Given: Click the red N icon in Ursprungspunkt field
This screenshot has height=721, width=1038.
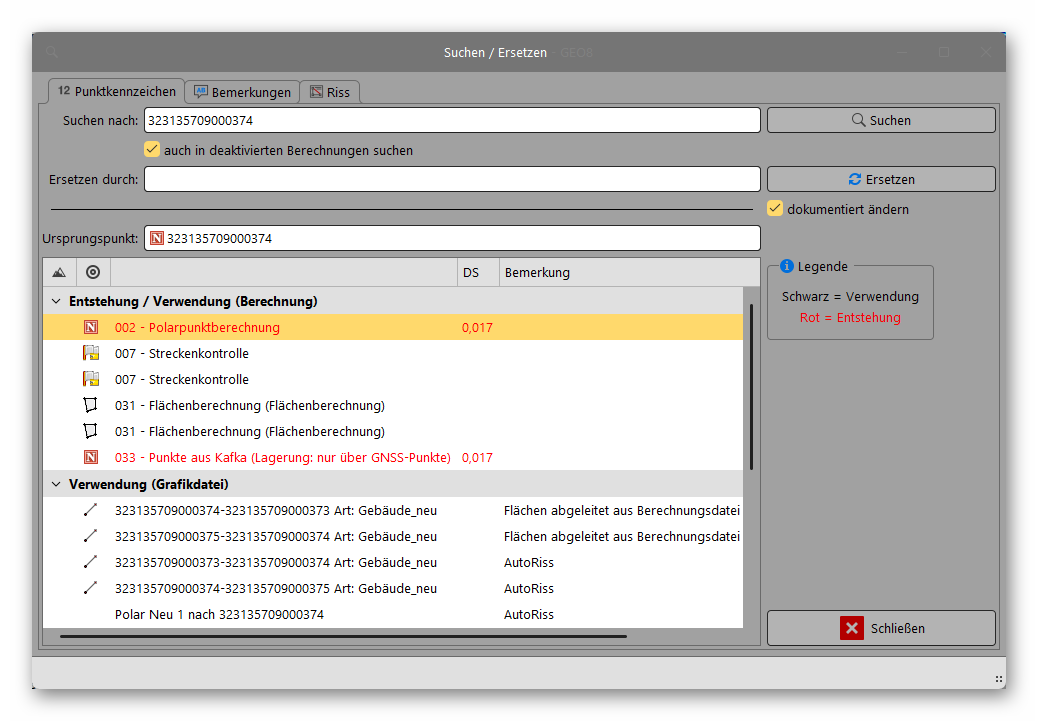Looking at the screenshot, I should 157,238.
